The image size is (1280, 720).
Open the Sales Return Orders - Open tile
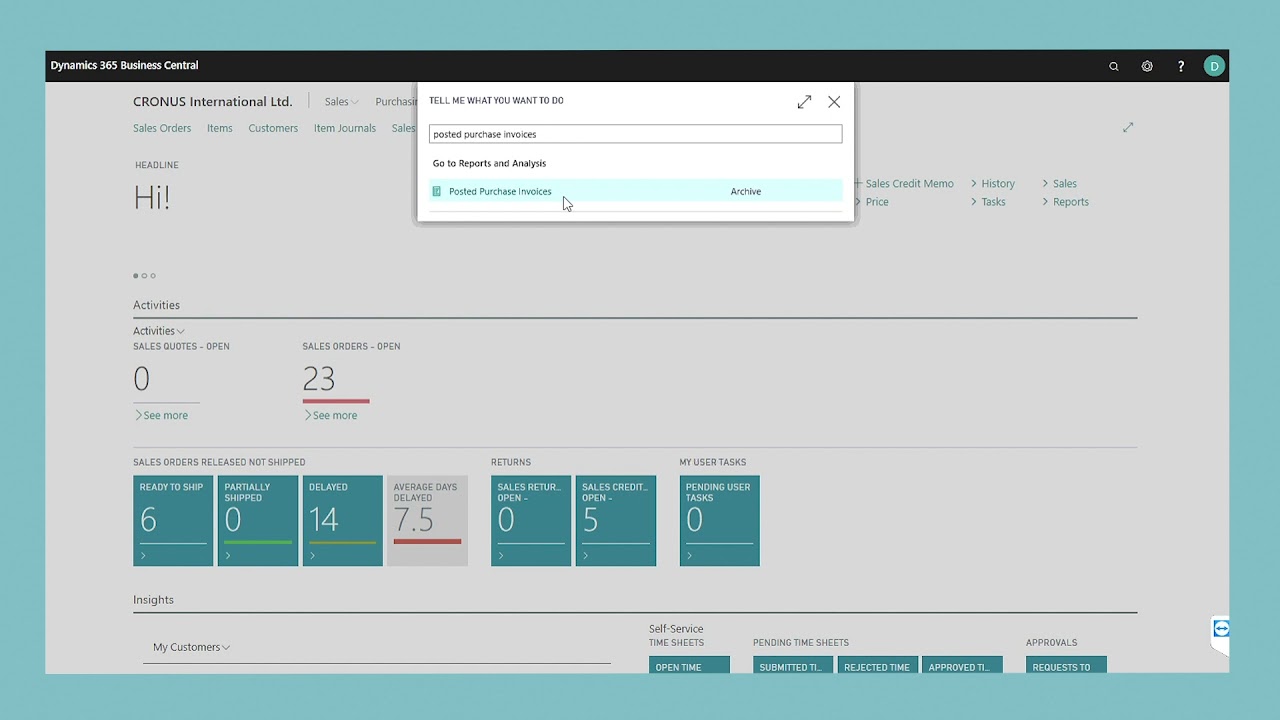531,521
